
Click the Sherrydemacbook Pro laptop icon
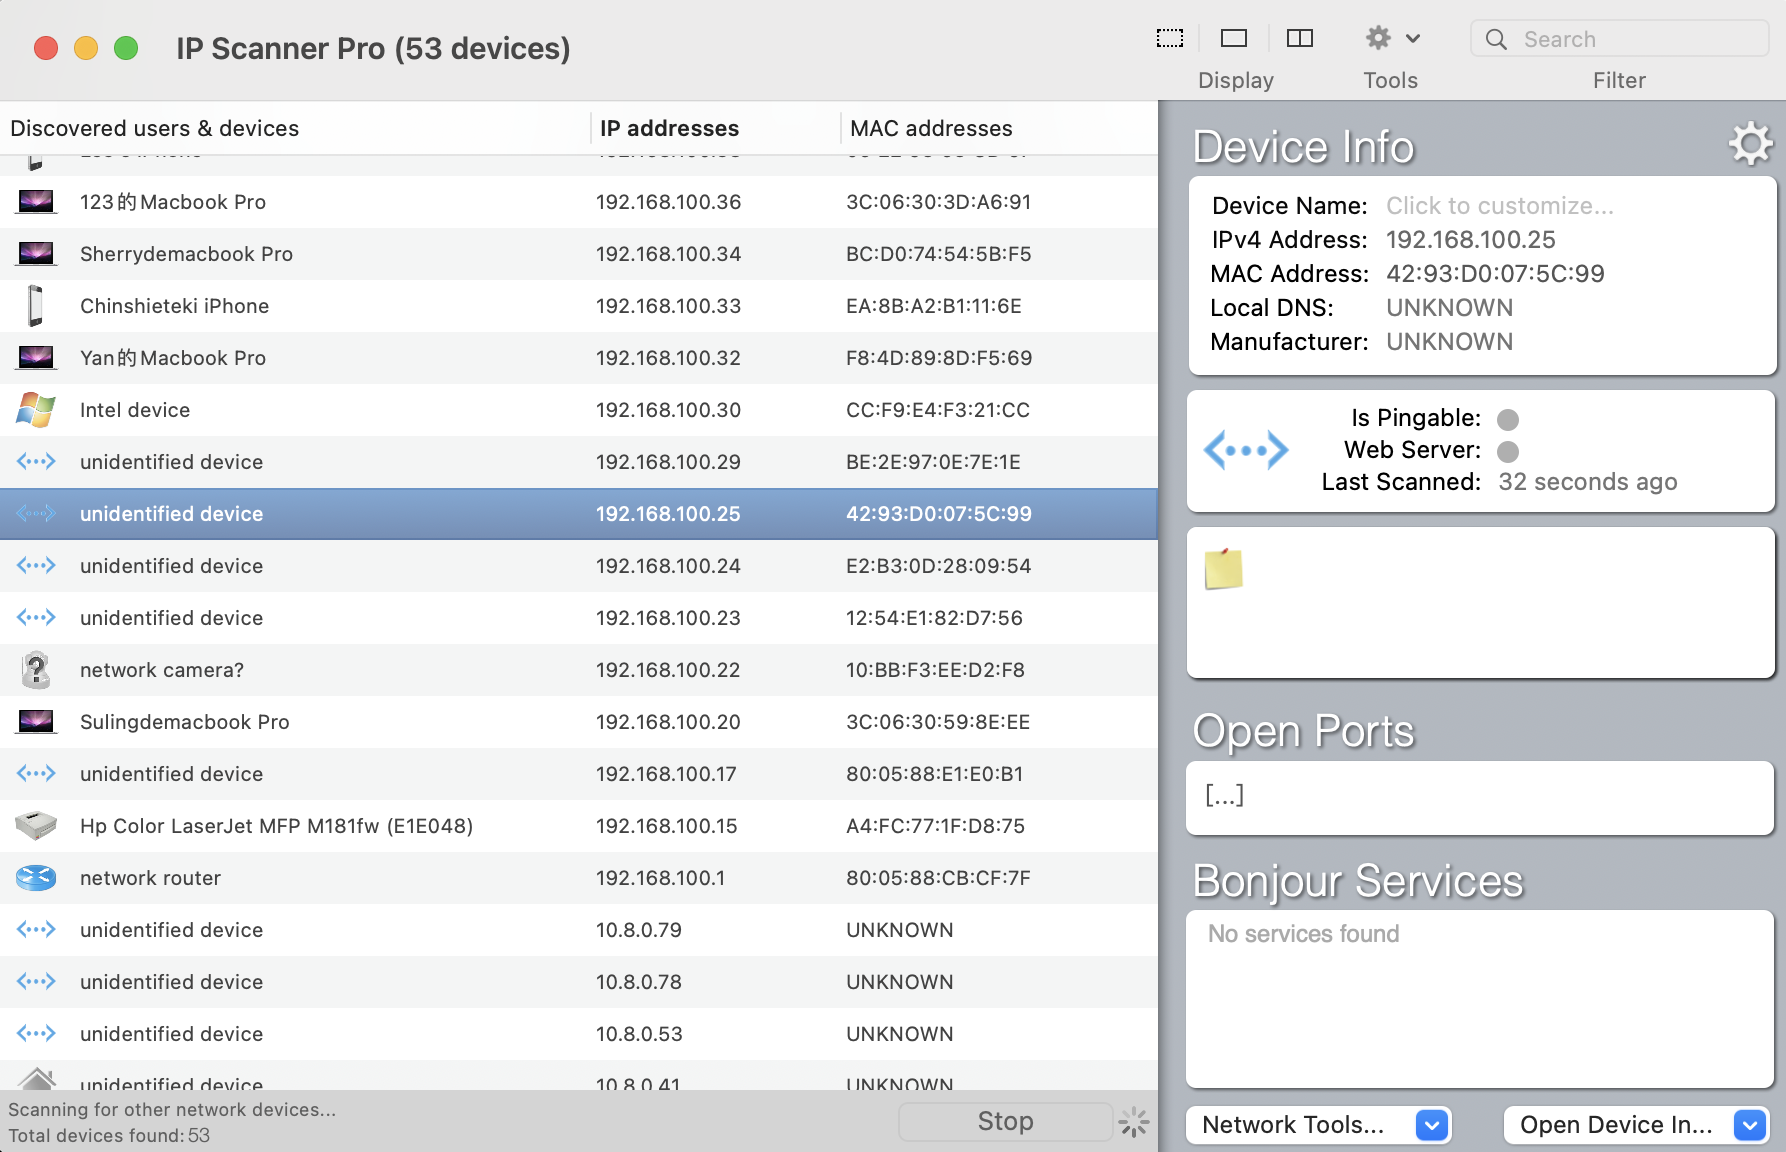[36, 254]
